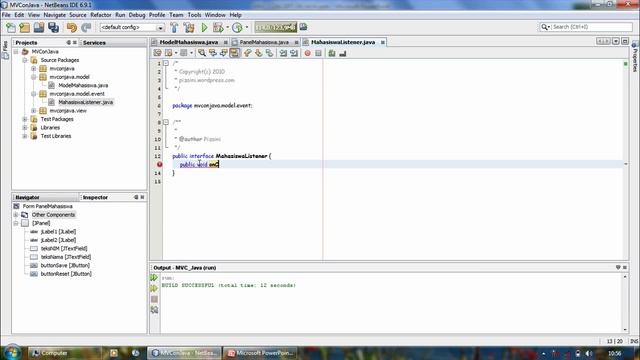Image resolution: width=640 pixels, height=360 pixels.
Task: Click the New Project toolbar icon
Action: [25, 27]
